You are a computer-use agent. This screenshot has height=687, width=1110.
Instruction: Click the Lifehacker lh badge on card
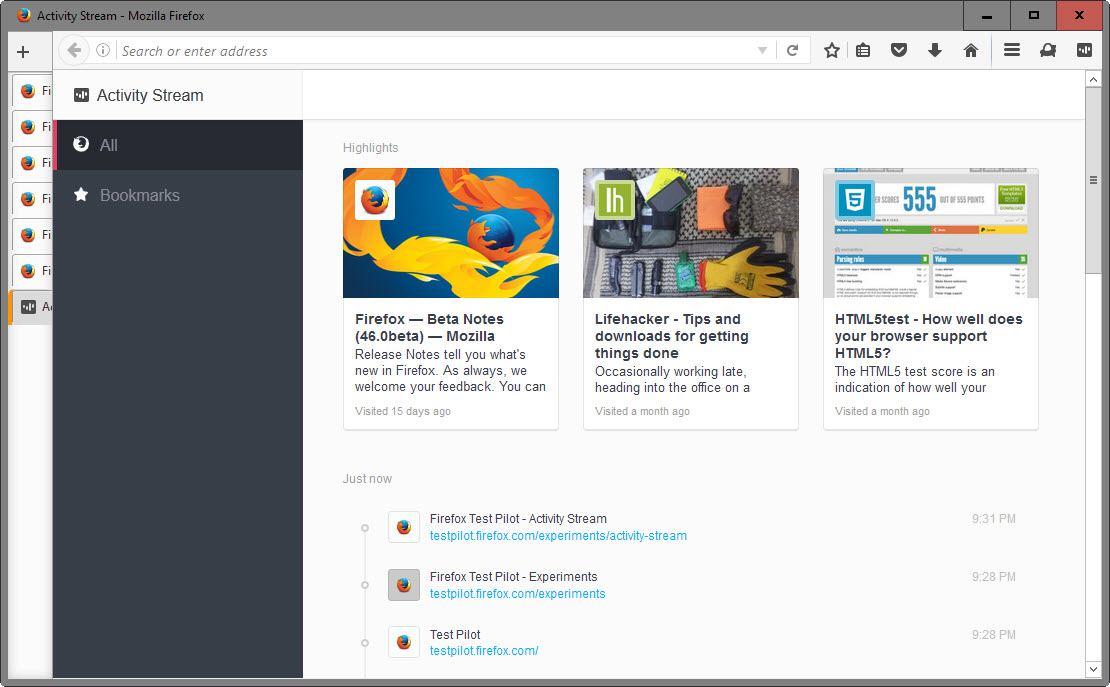[x=614, y=200]
